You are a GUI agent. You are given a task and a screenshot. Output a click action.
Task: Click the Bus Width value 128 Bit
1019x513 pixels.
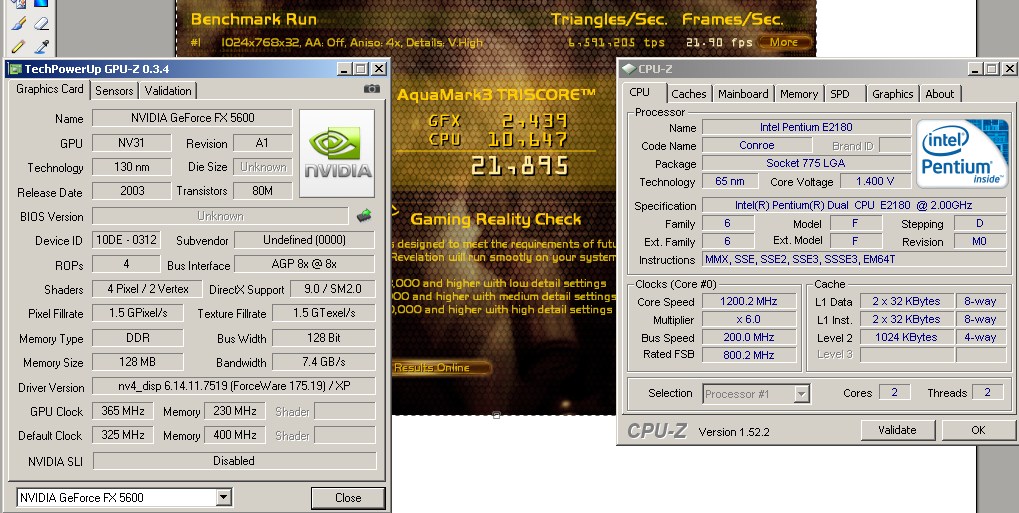click(x=324, y=337)
